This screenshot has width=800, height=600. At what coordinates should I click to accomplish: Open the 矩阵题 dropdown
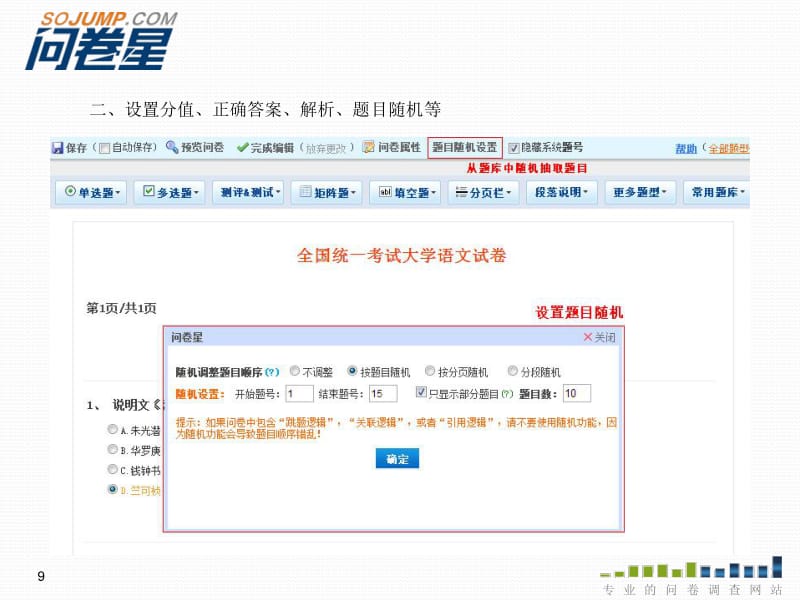(x=327, y=192)
